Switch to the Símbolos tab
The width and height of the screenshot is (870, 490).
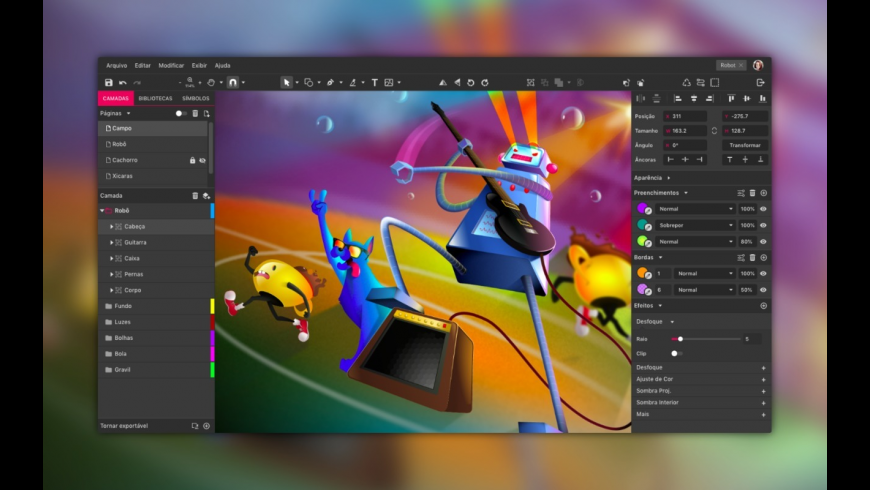click(196, 98)
